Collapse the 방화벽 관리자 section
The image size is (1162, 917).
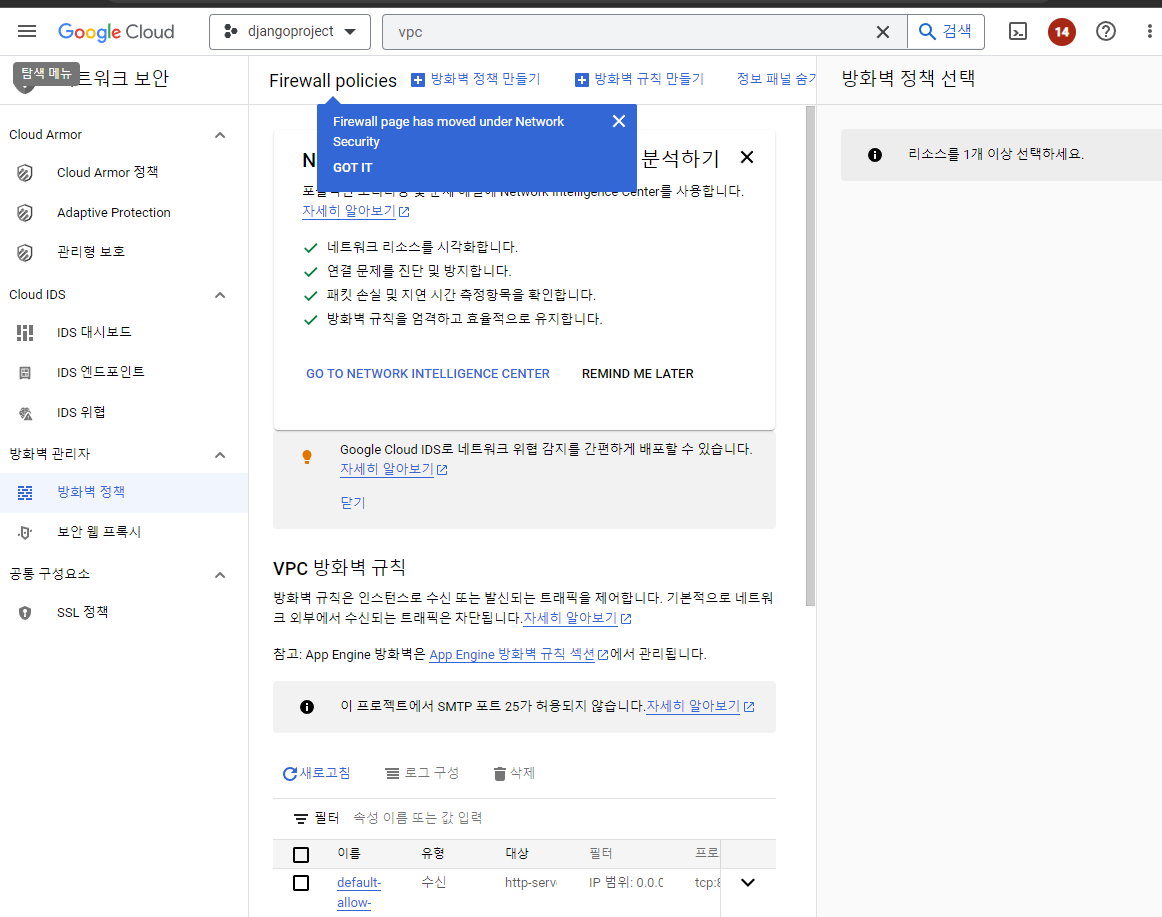point(220,455)
